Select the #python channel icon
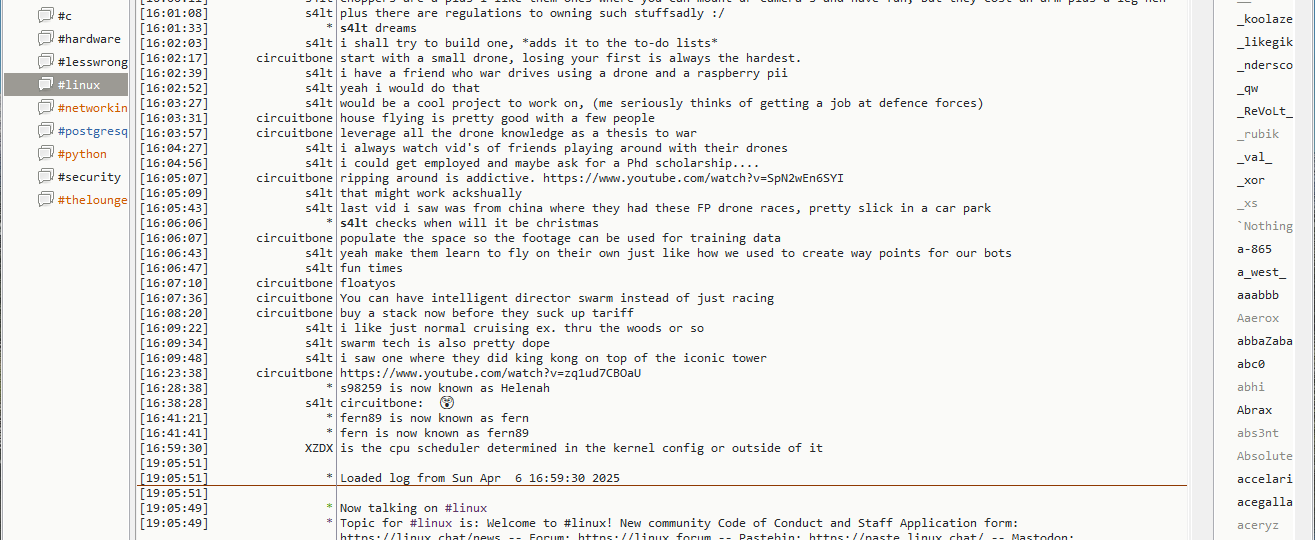This screenshot has height=540, width=1315. (45, 154)
